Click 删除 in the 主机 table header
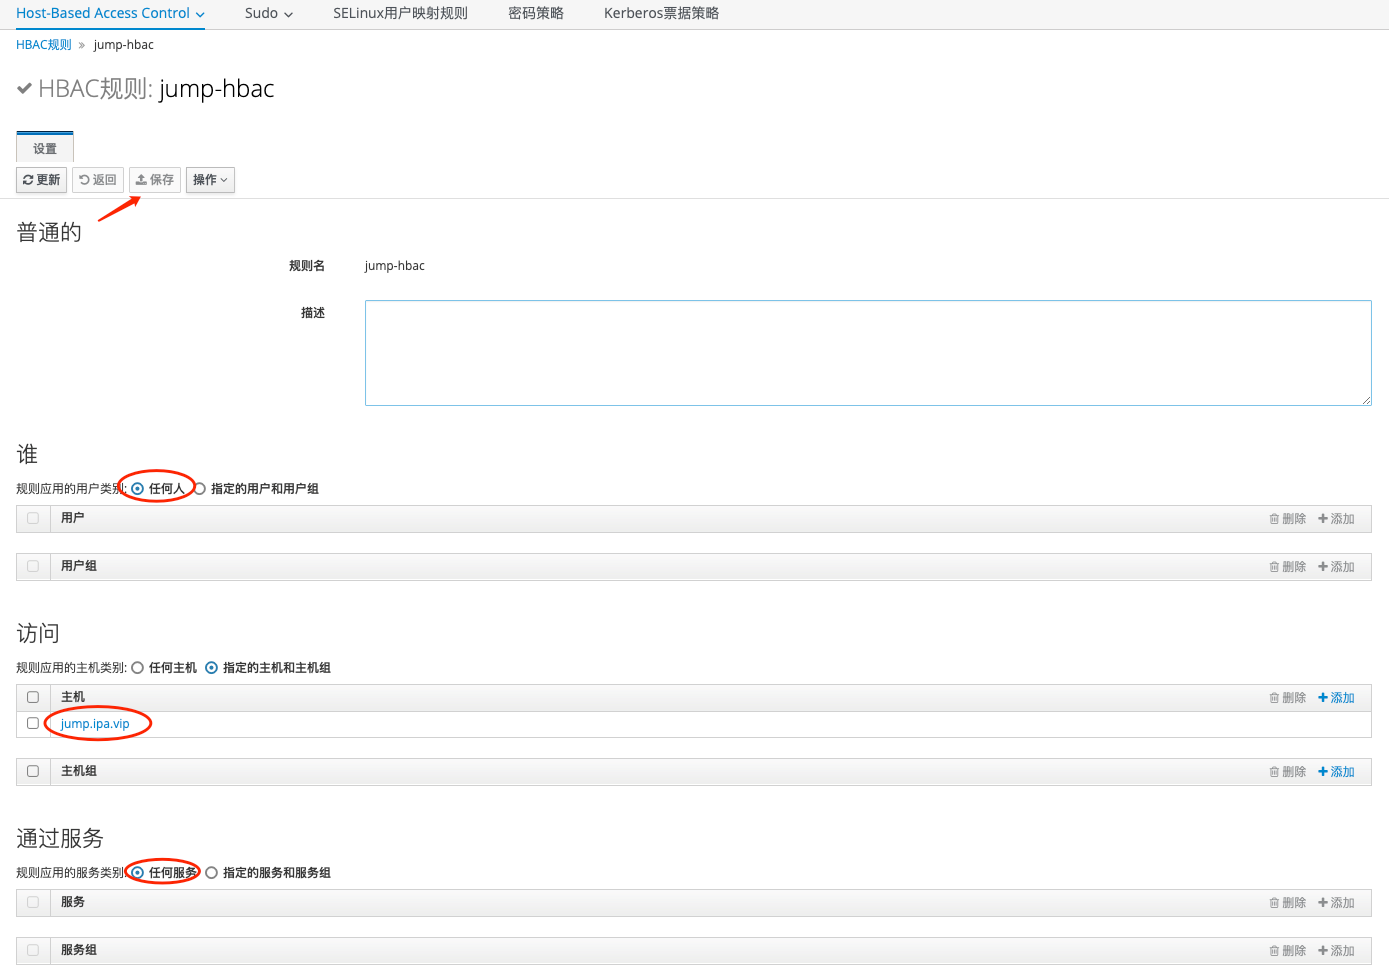The image size is (1389, 967). (x=1288, y=698)
